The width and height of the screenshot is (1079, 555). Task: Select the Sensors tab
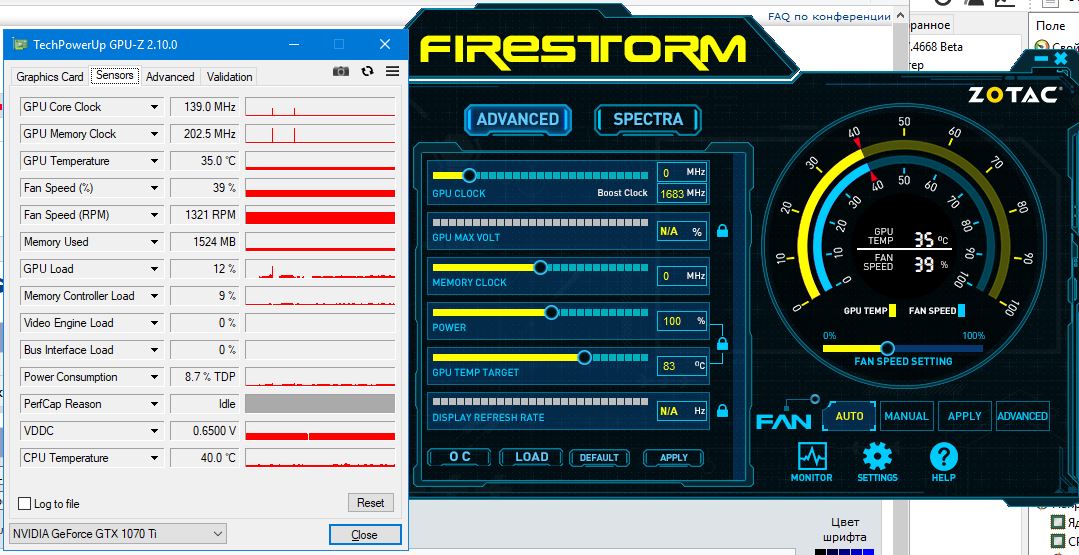pos(115,76)
